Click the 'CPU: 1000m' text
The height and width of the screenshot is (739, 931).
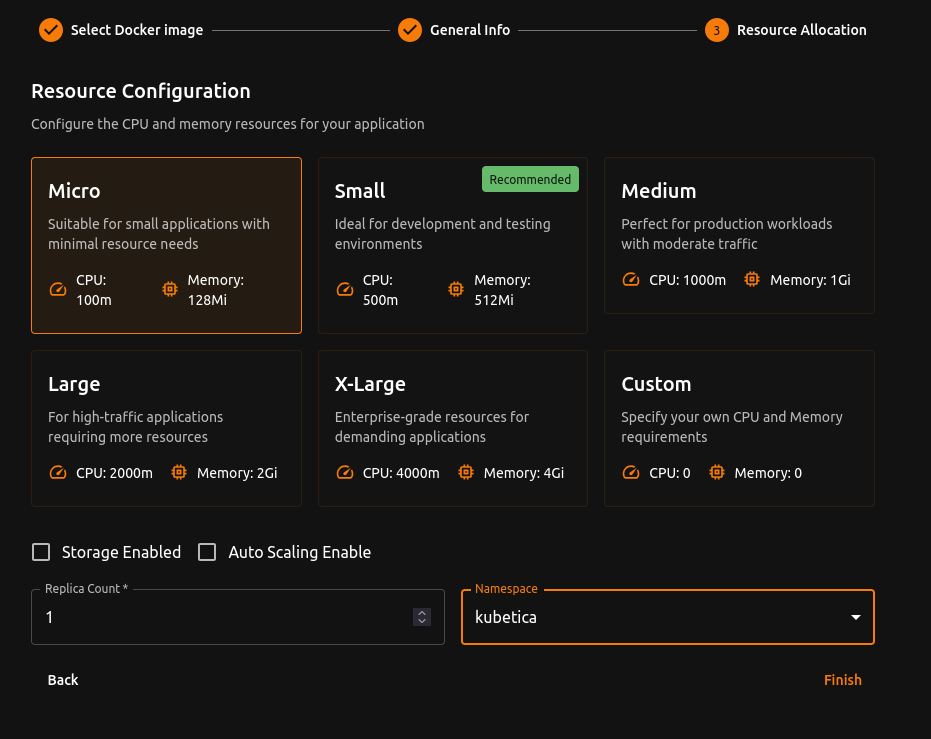688,280
